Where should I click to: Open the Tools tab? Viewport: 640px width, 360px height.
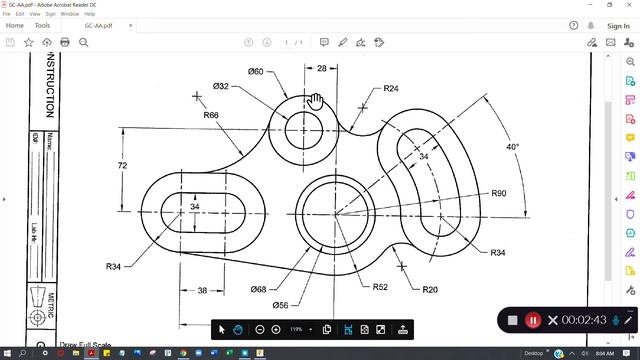pos(42,25)
